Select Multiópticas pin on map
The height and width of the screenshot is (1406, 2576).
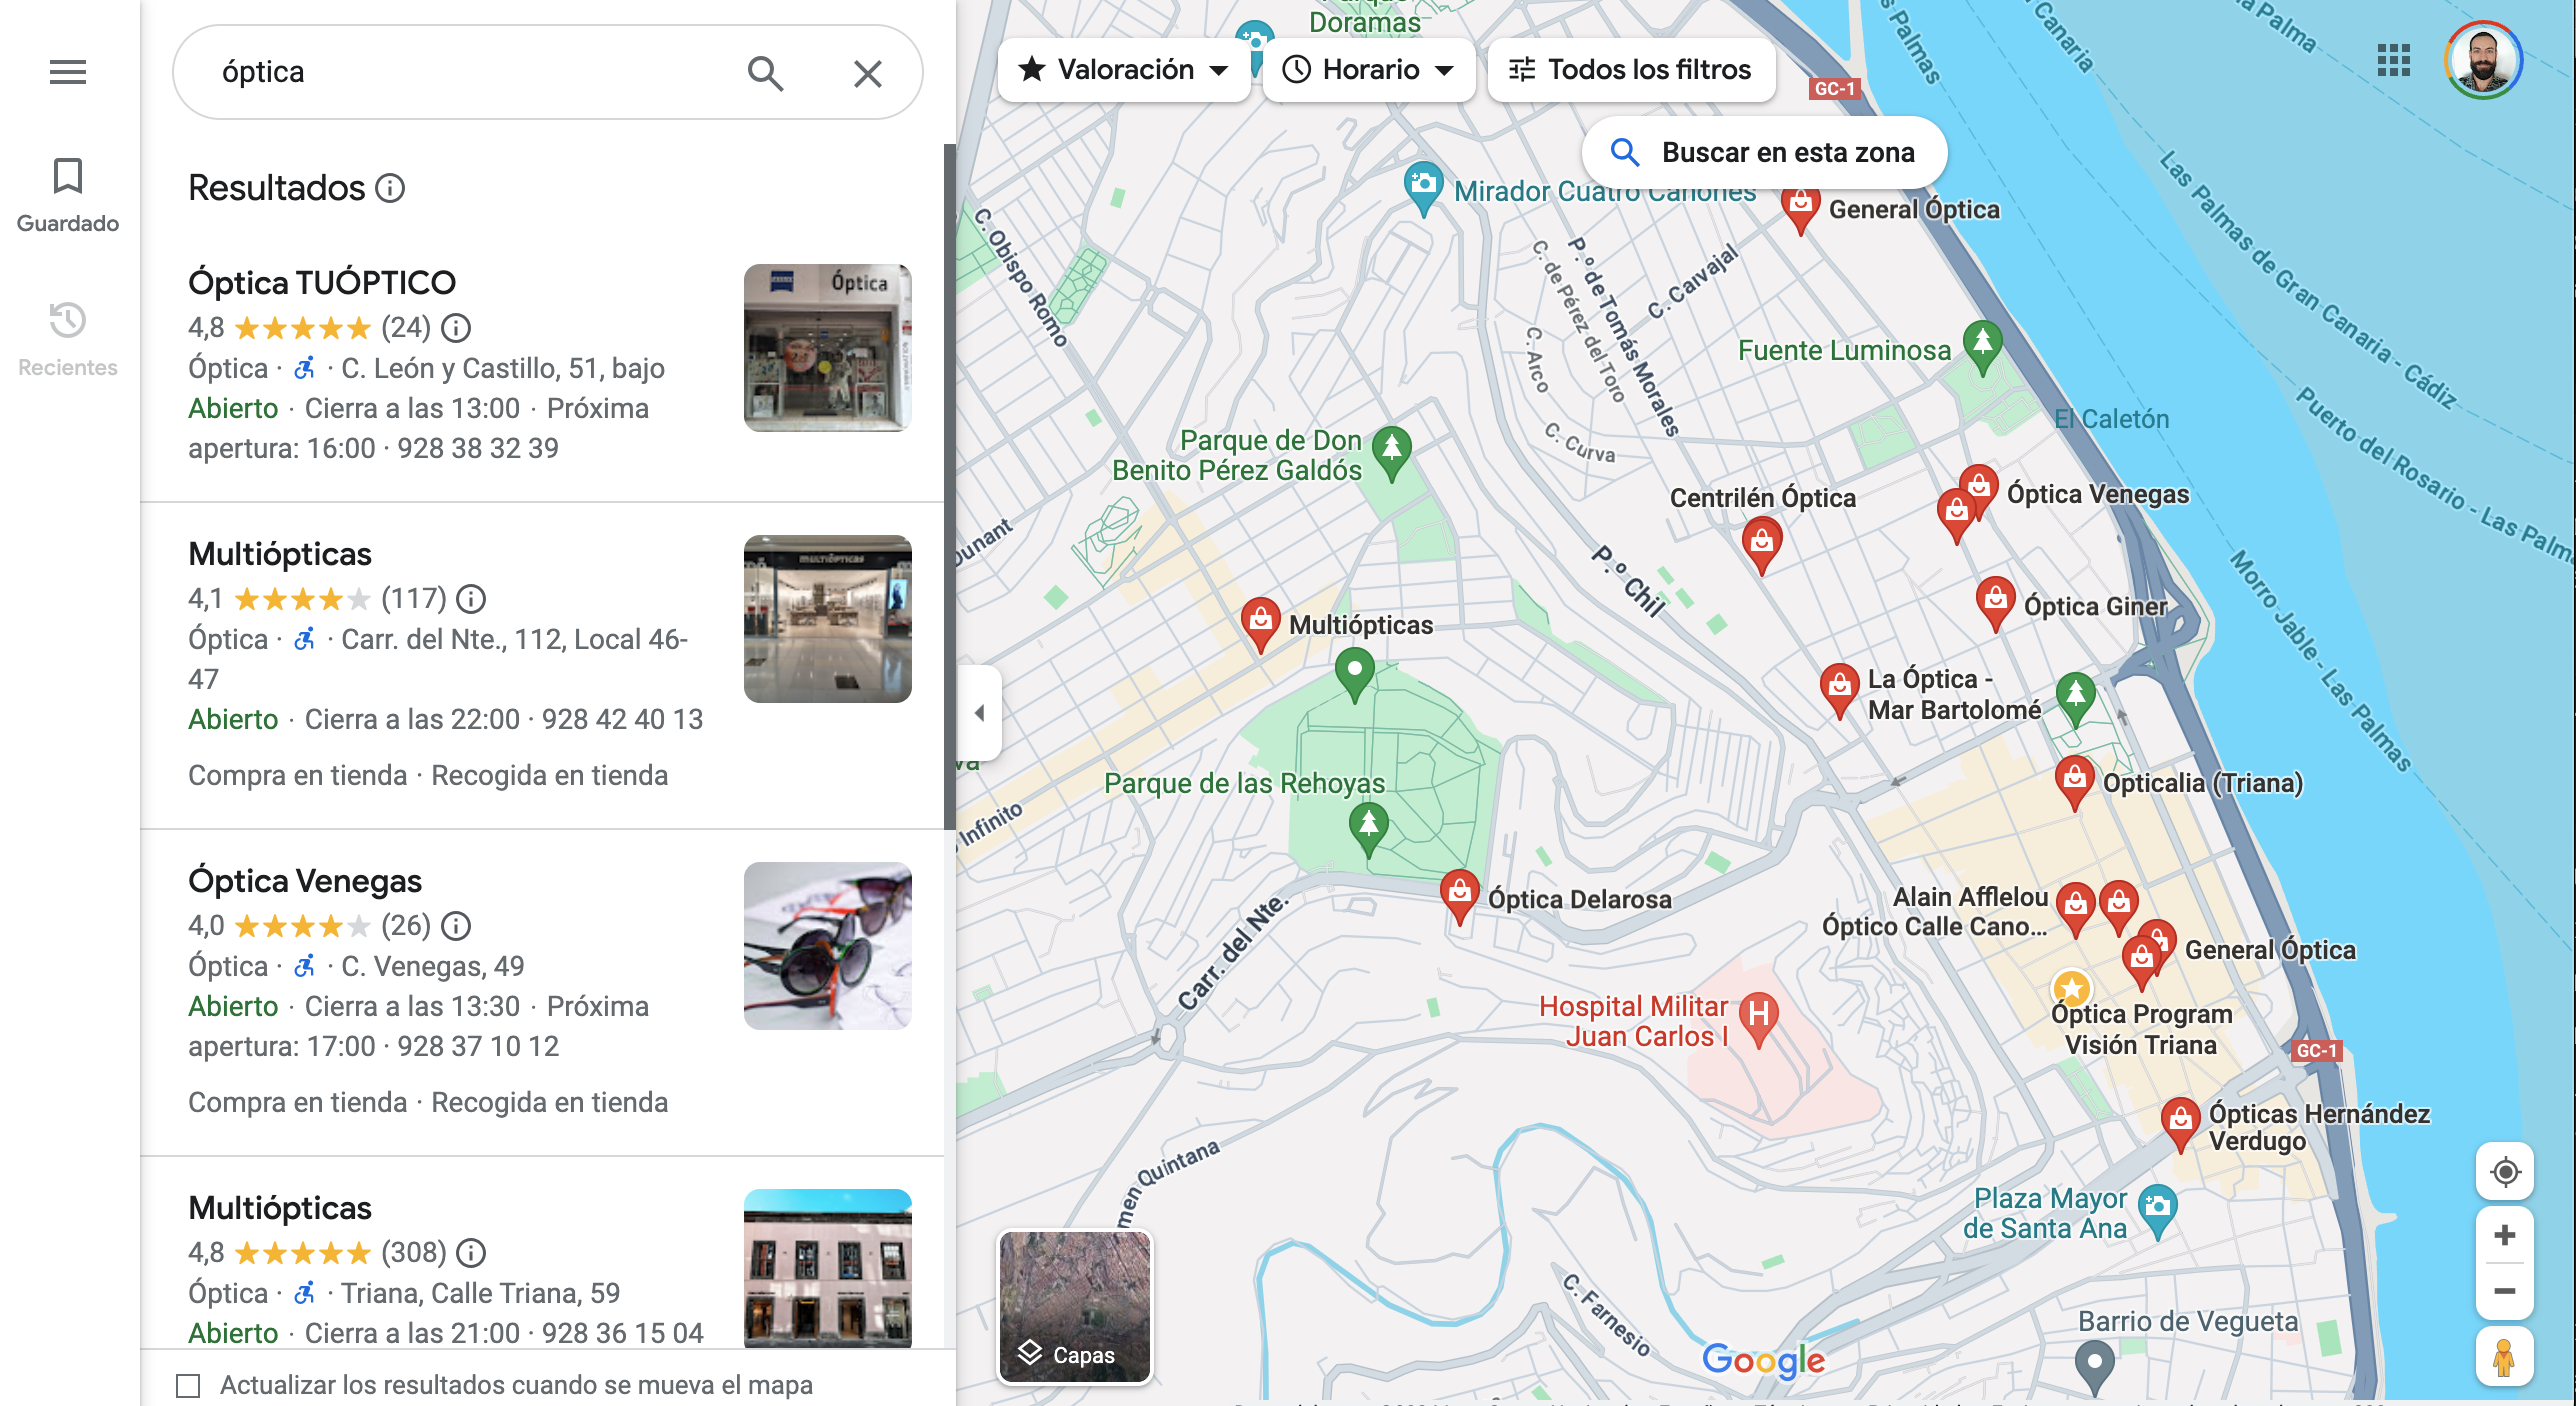tap(1261, 624)
